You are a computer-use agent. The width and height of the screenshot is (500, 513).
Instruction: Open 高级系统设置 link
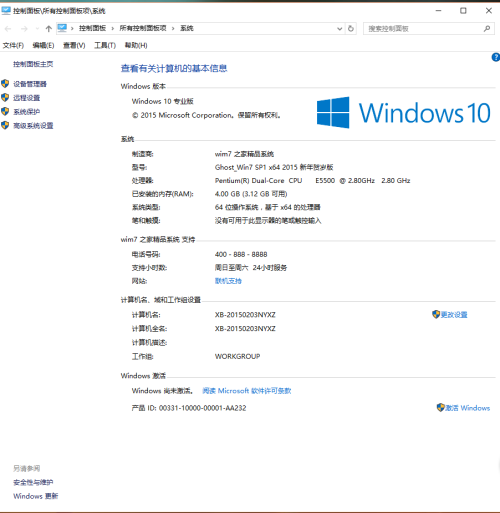(33, 126)
